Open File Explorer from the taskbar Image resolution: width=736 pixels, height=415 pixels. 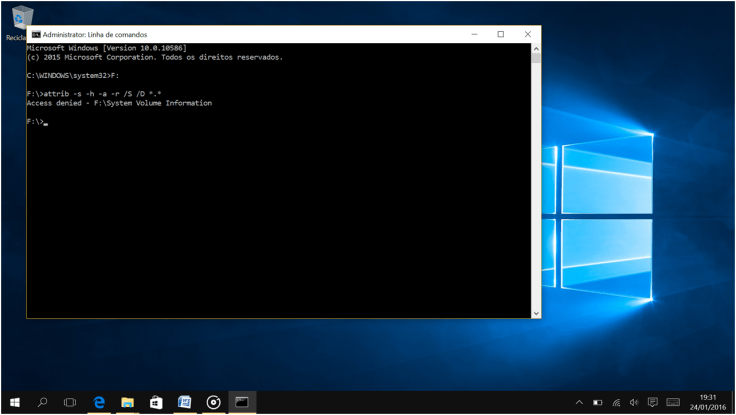pos(127,402)
